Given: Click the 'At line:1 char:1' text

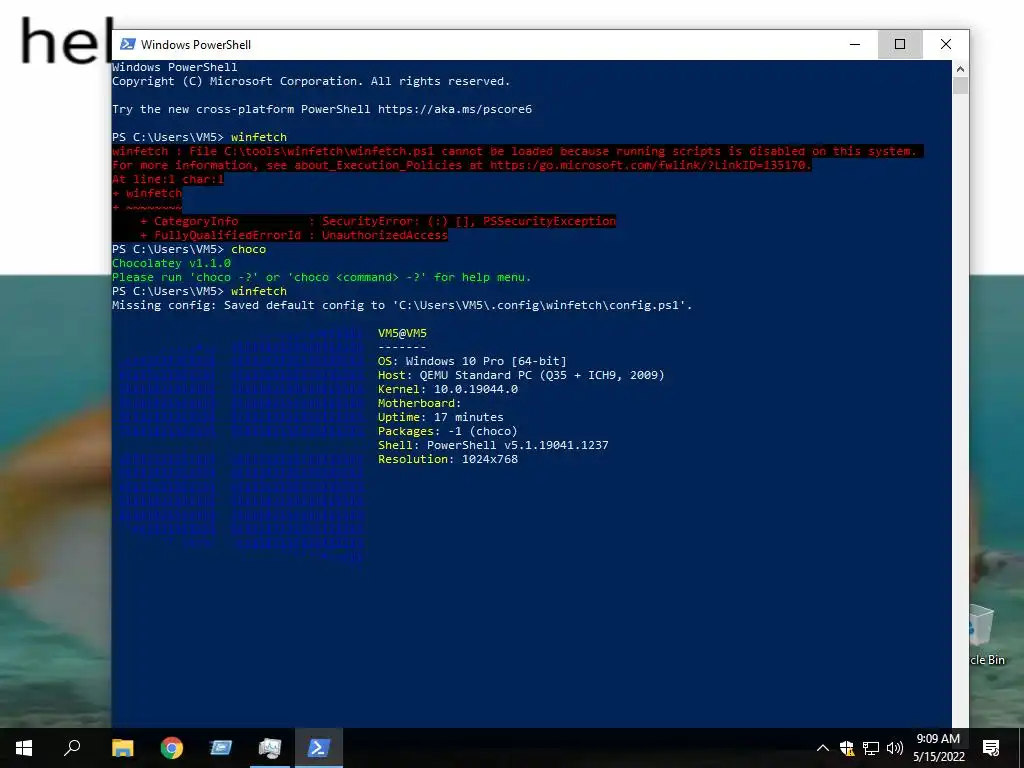Looking at the screenshot, I should 168,179.
